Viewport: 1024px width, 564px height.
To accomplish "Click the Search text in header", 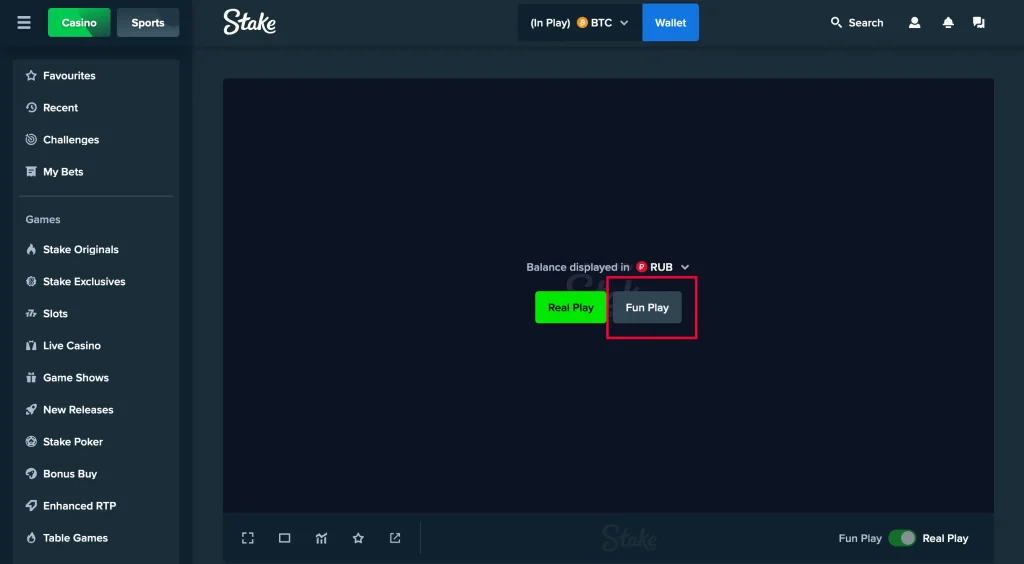I will pos(866,23).
